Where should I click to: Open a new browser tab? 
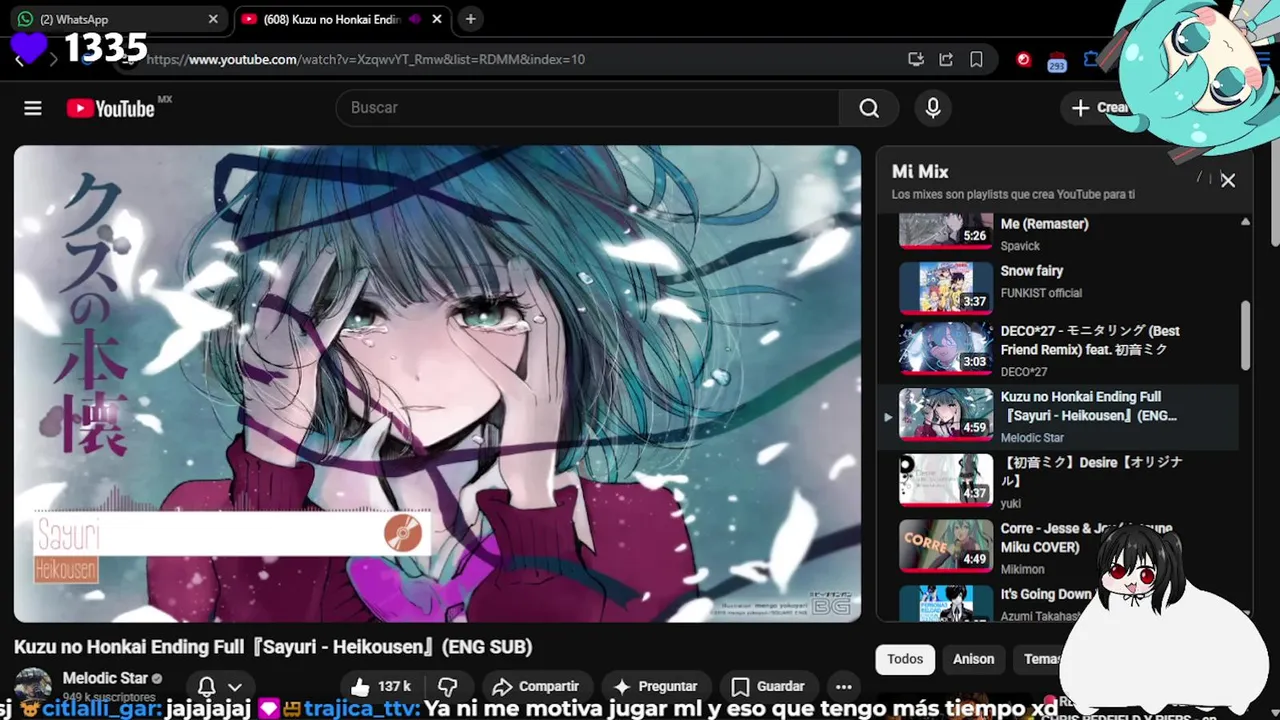tap(470, 19)
